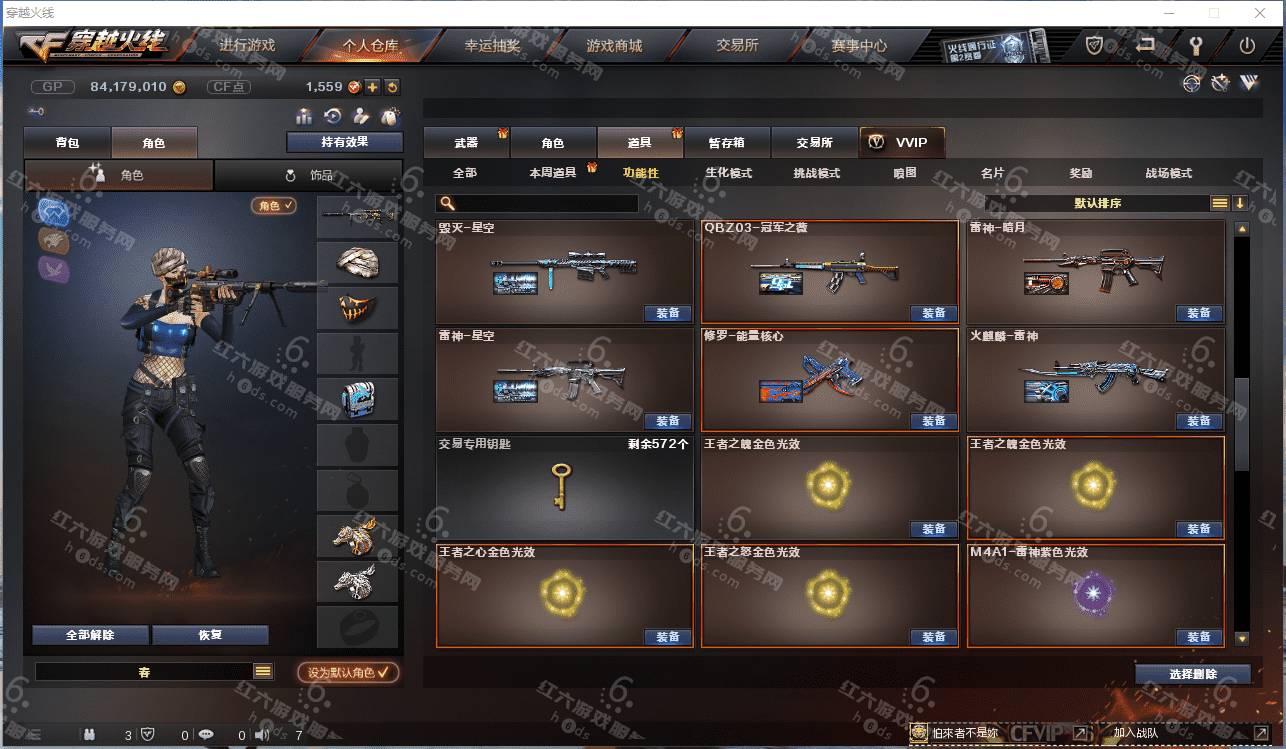The width and height of the screenshot is (1286, 749).
Task: Click the ranking podium icon above 持有效果
Action: [303, 116]
